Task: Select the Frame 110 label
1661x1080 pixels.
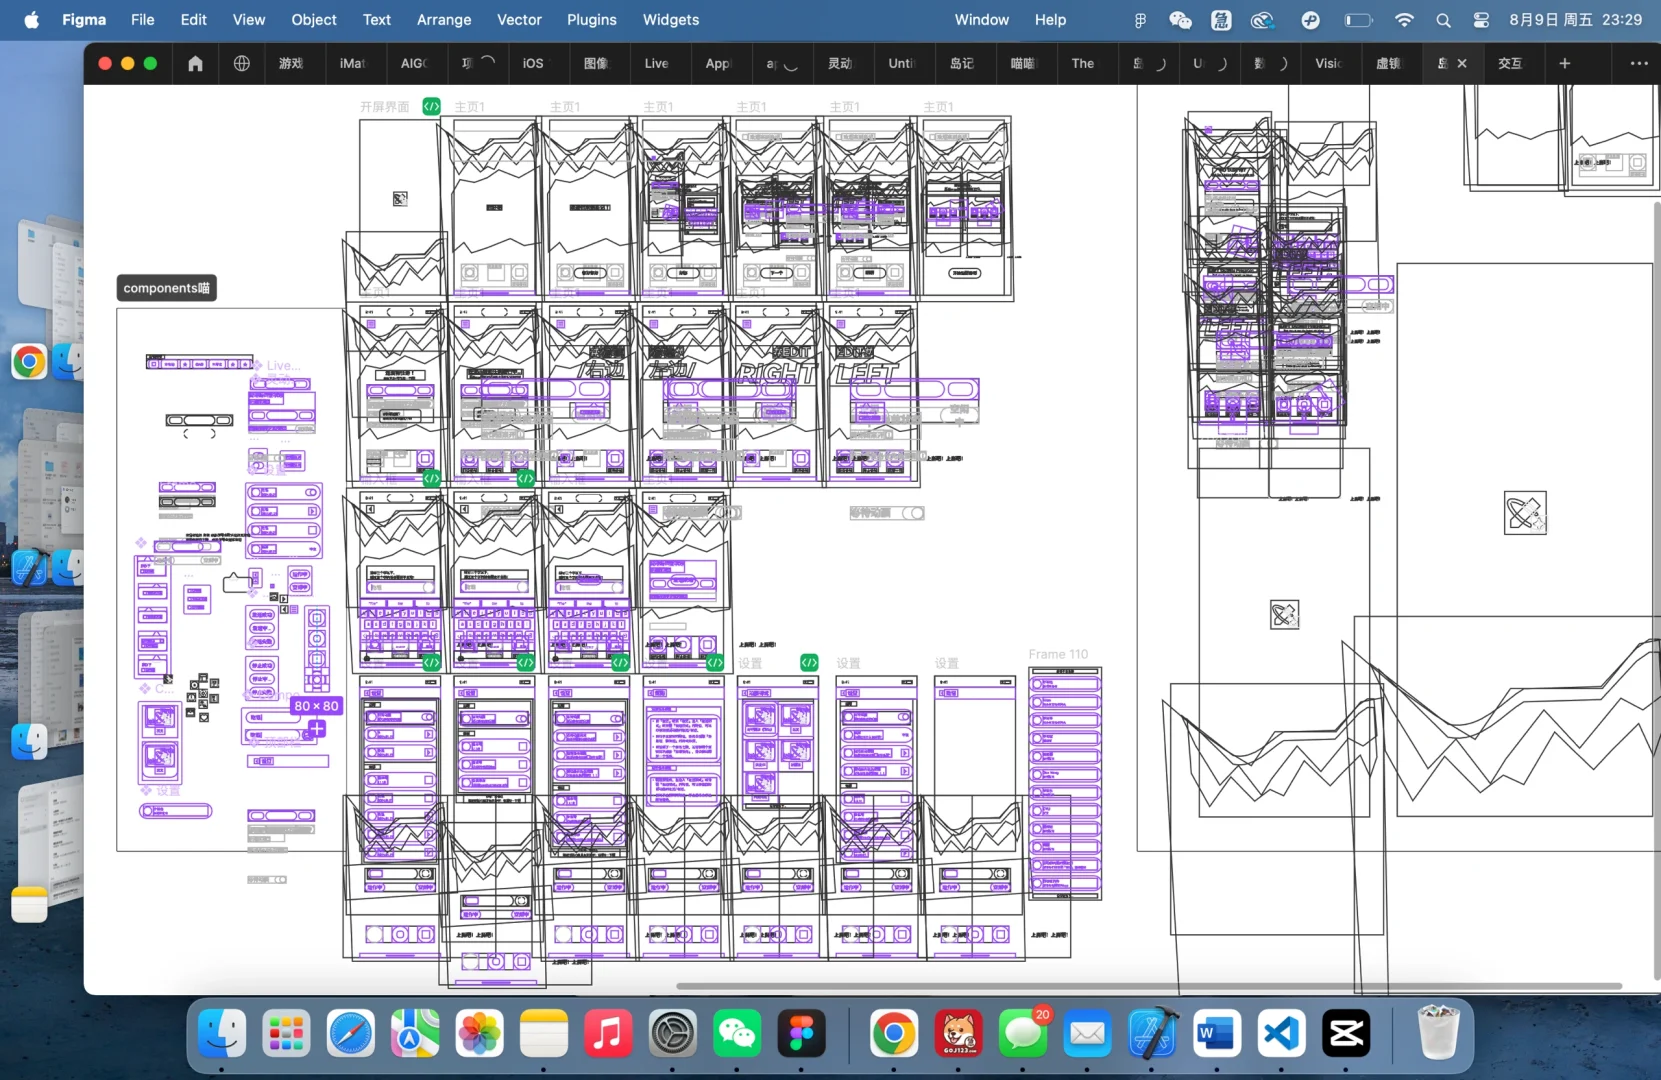Action: click(1058, 654)
